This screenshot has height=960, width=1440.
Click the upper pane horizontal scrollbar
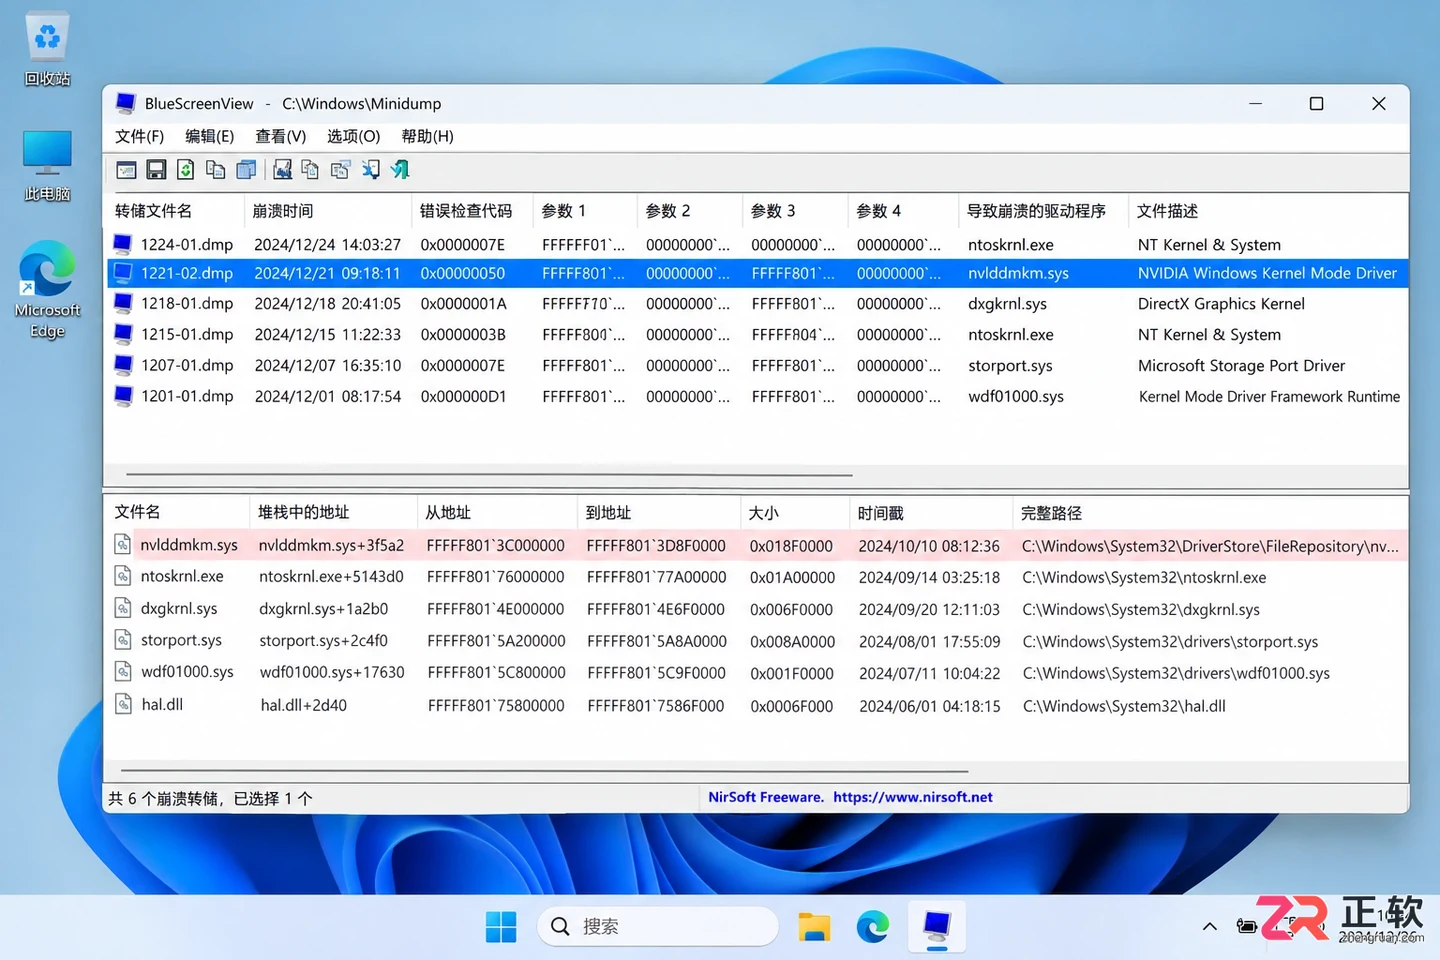[489, 475]
